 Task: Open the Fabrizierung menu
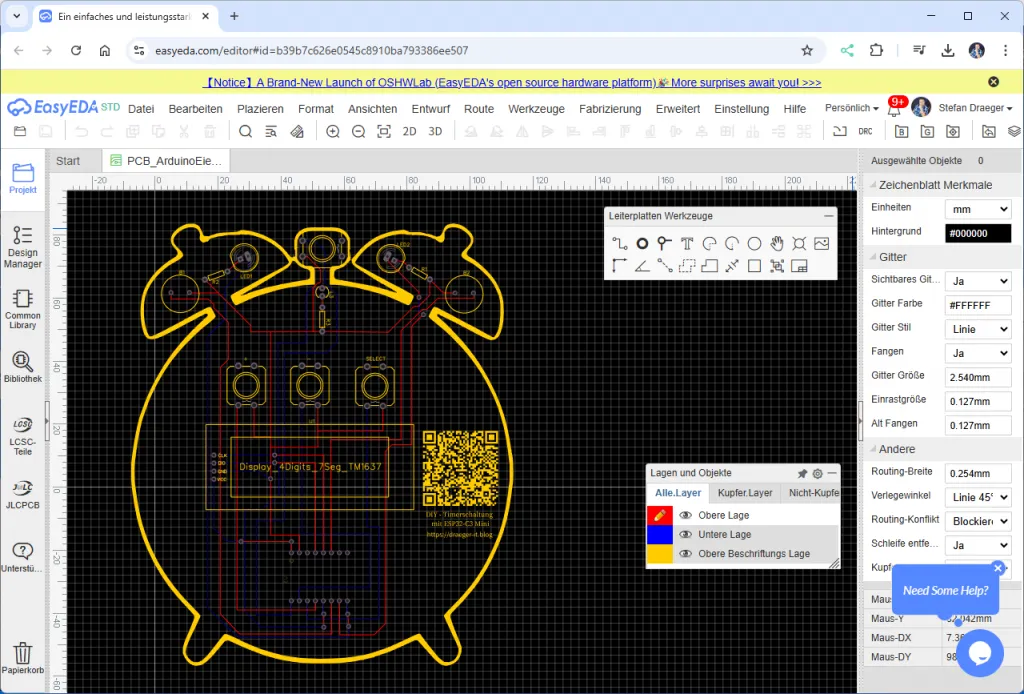[609, 109]
